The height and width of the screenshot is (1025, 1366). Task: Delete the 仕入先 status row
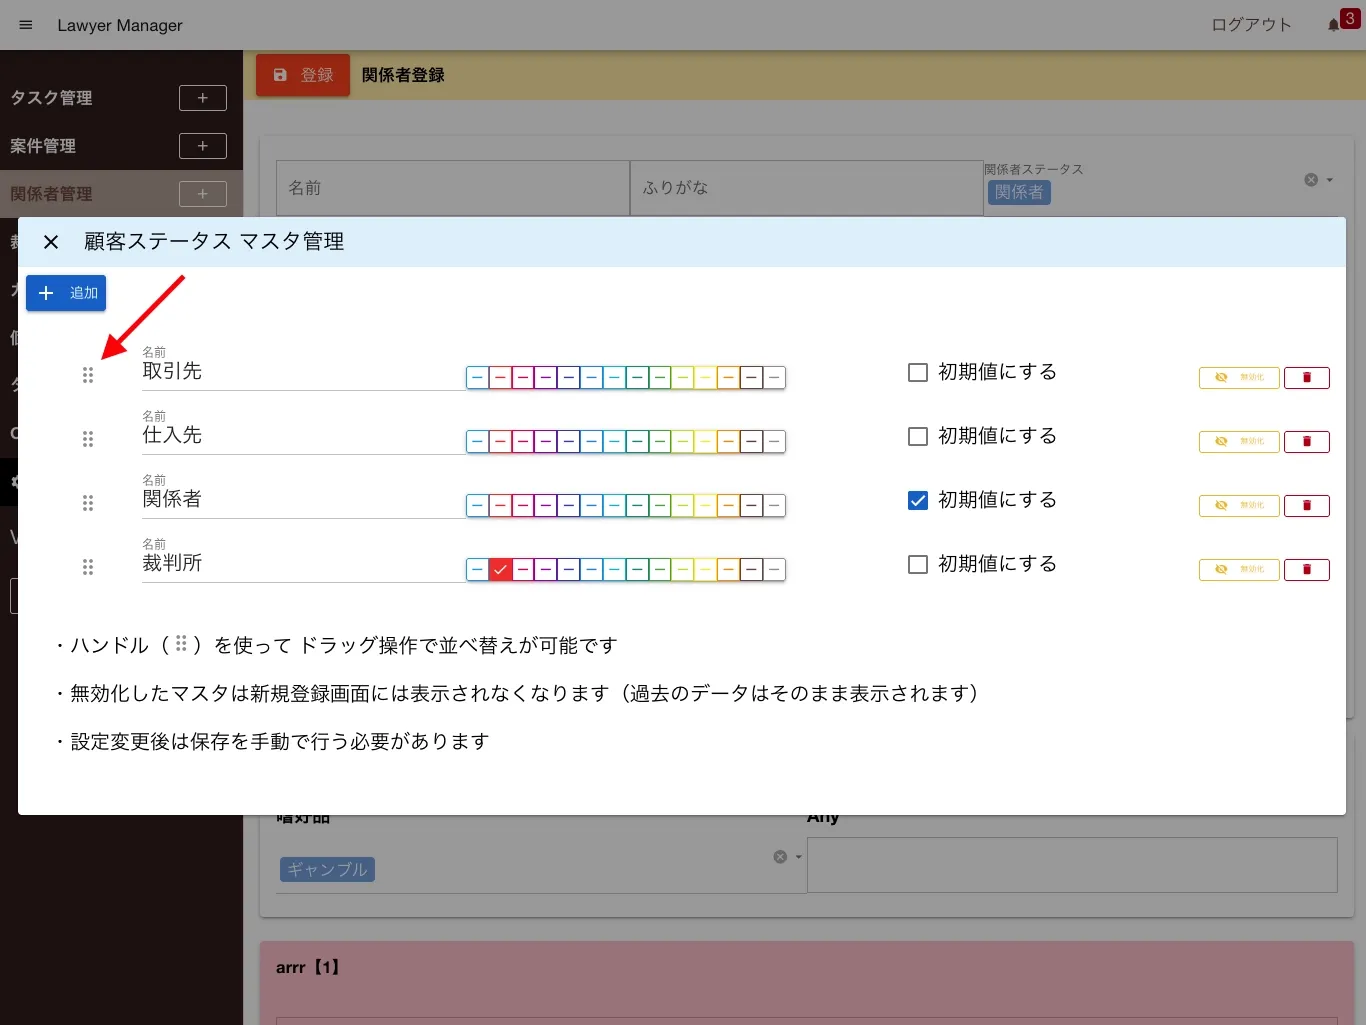[1307, 442]
